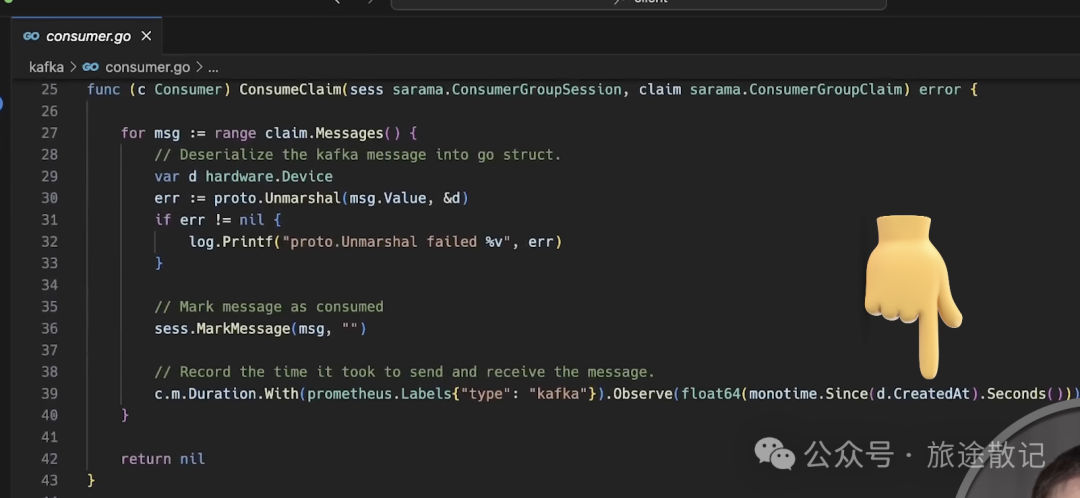
Task: Click 'hardware.Device' on line 29
Action: [x=269, y=176]
